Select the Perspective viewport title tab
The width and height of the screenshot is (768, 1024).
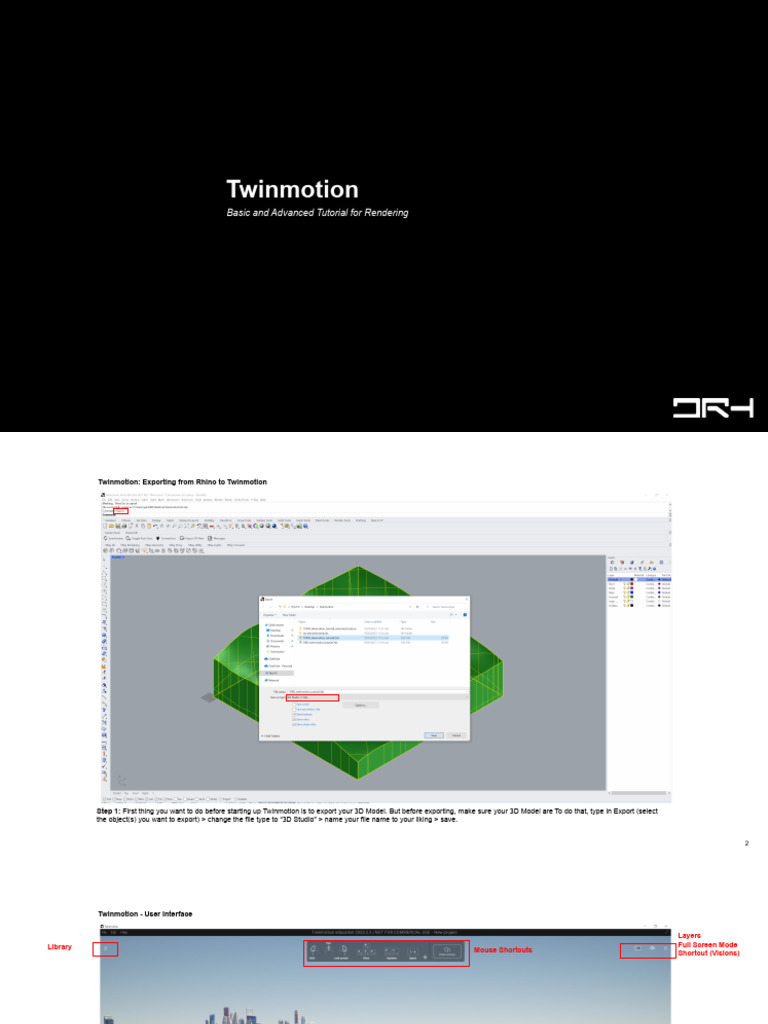click(x=118, y=557)
